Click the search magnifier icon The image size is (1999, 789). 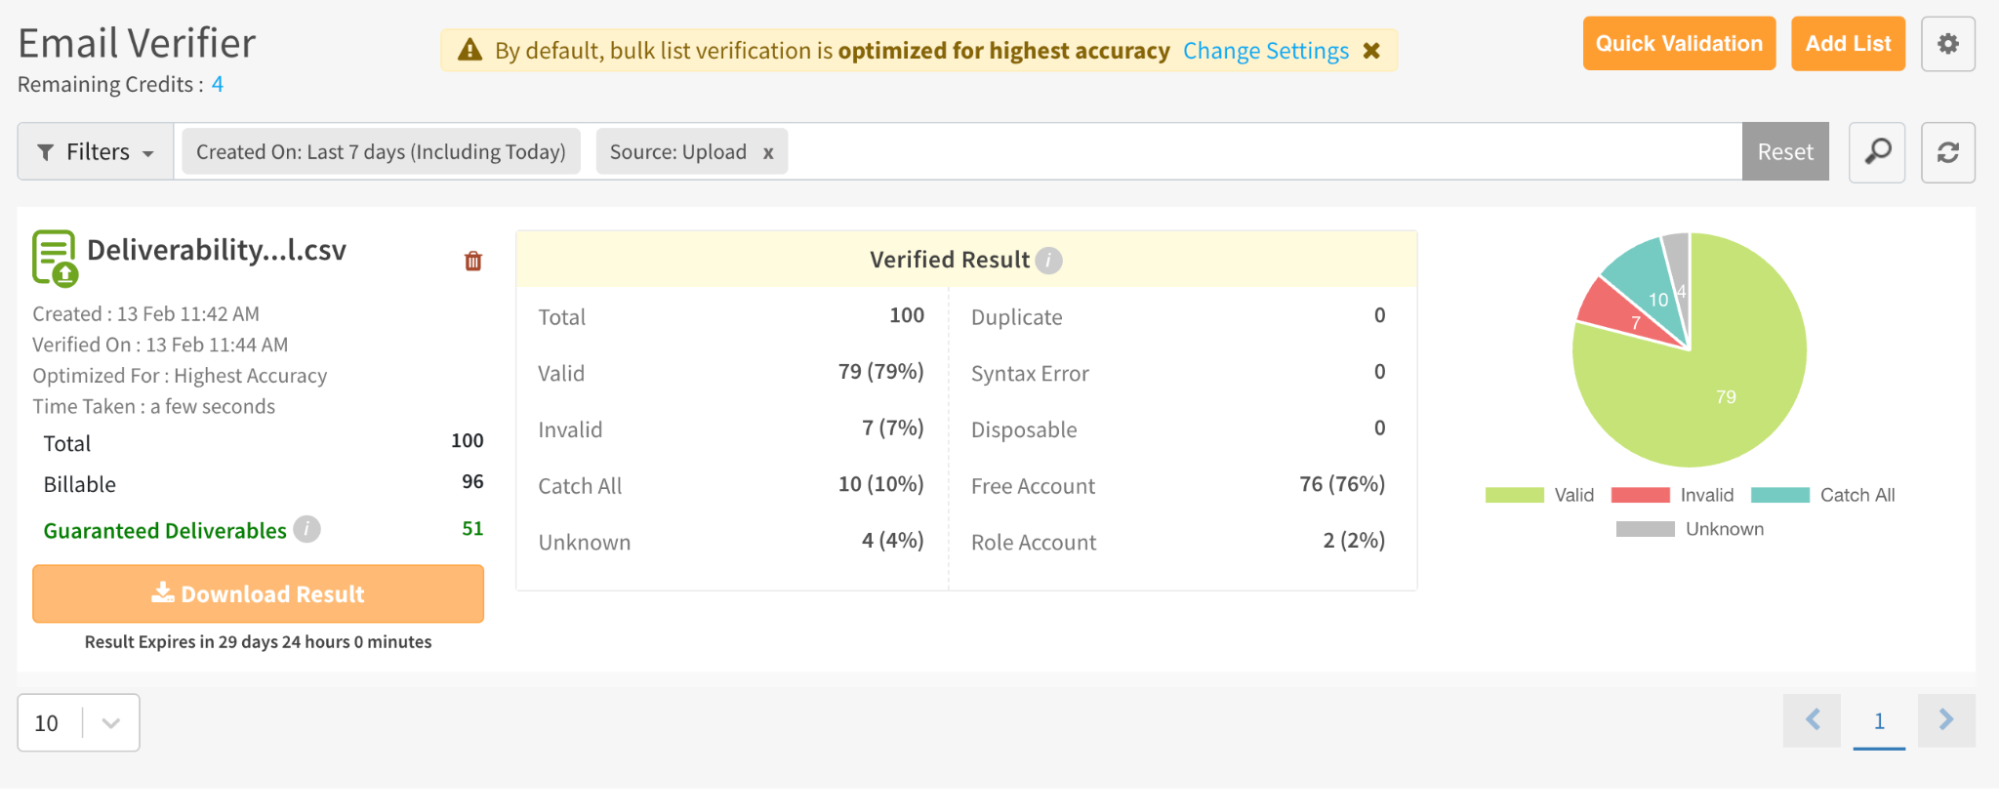1877,152
